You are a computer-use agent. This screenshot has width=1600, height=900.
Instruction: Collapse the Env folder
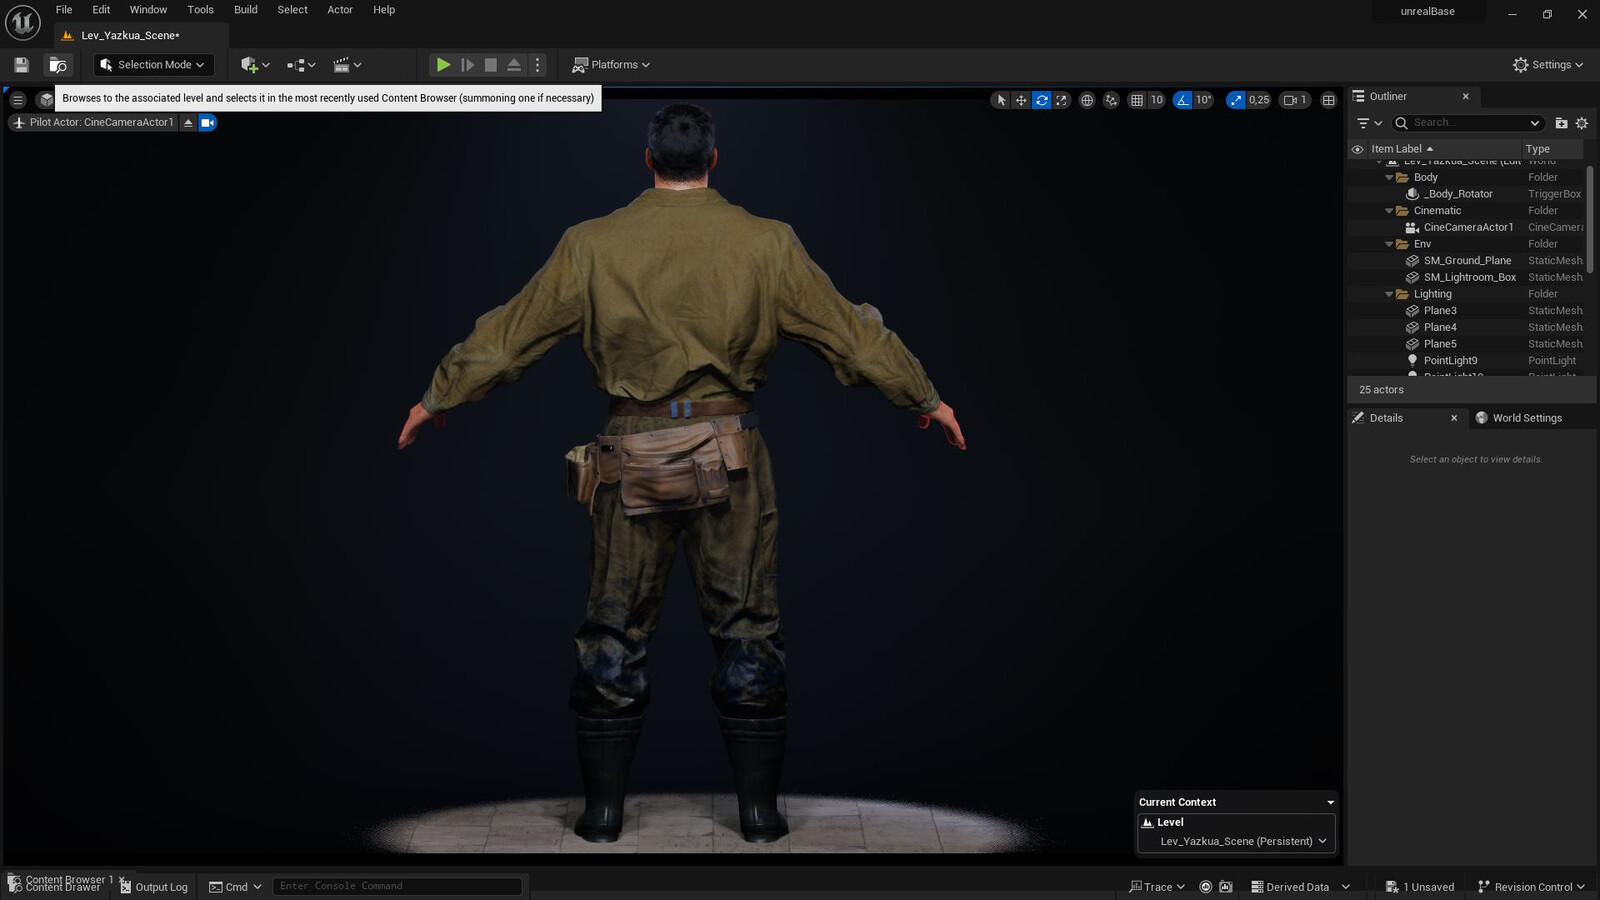point(1389,244)
